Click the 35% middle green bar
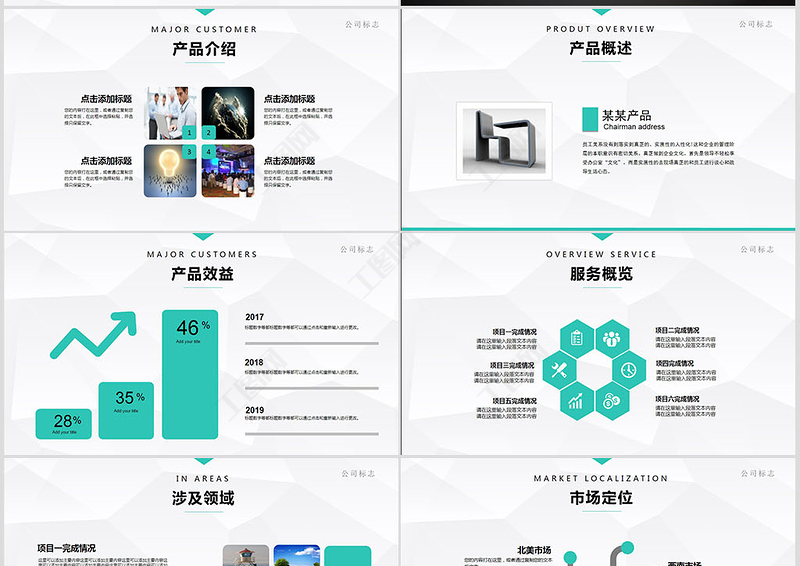Image resolution: width=800 pixels, height=566 pixels. pyautogui.click(x=126, y=410)
